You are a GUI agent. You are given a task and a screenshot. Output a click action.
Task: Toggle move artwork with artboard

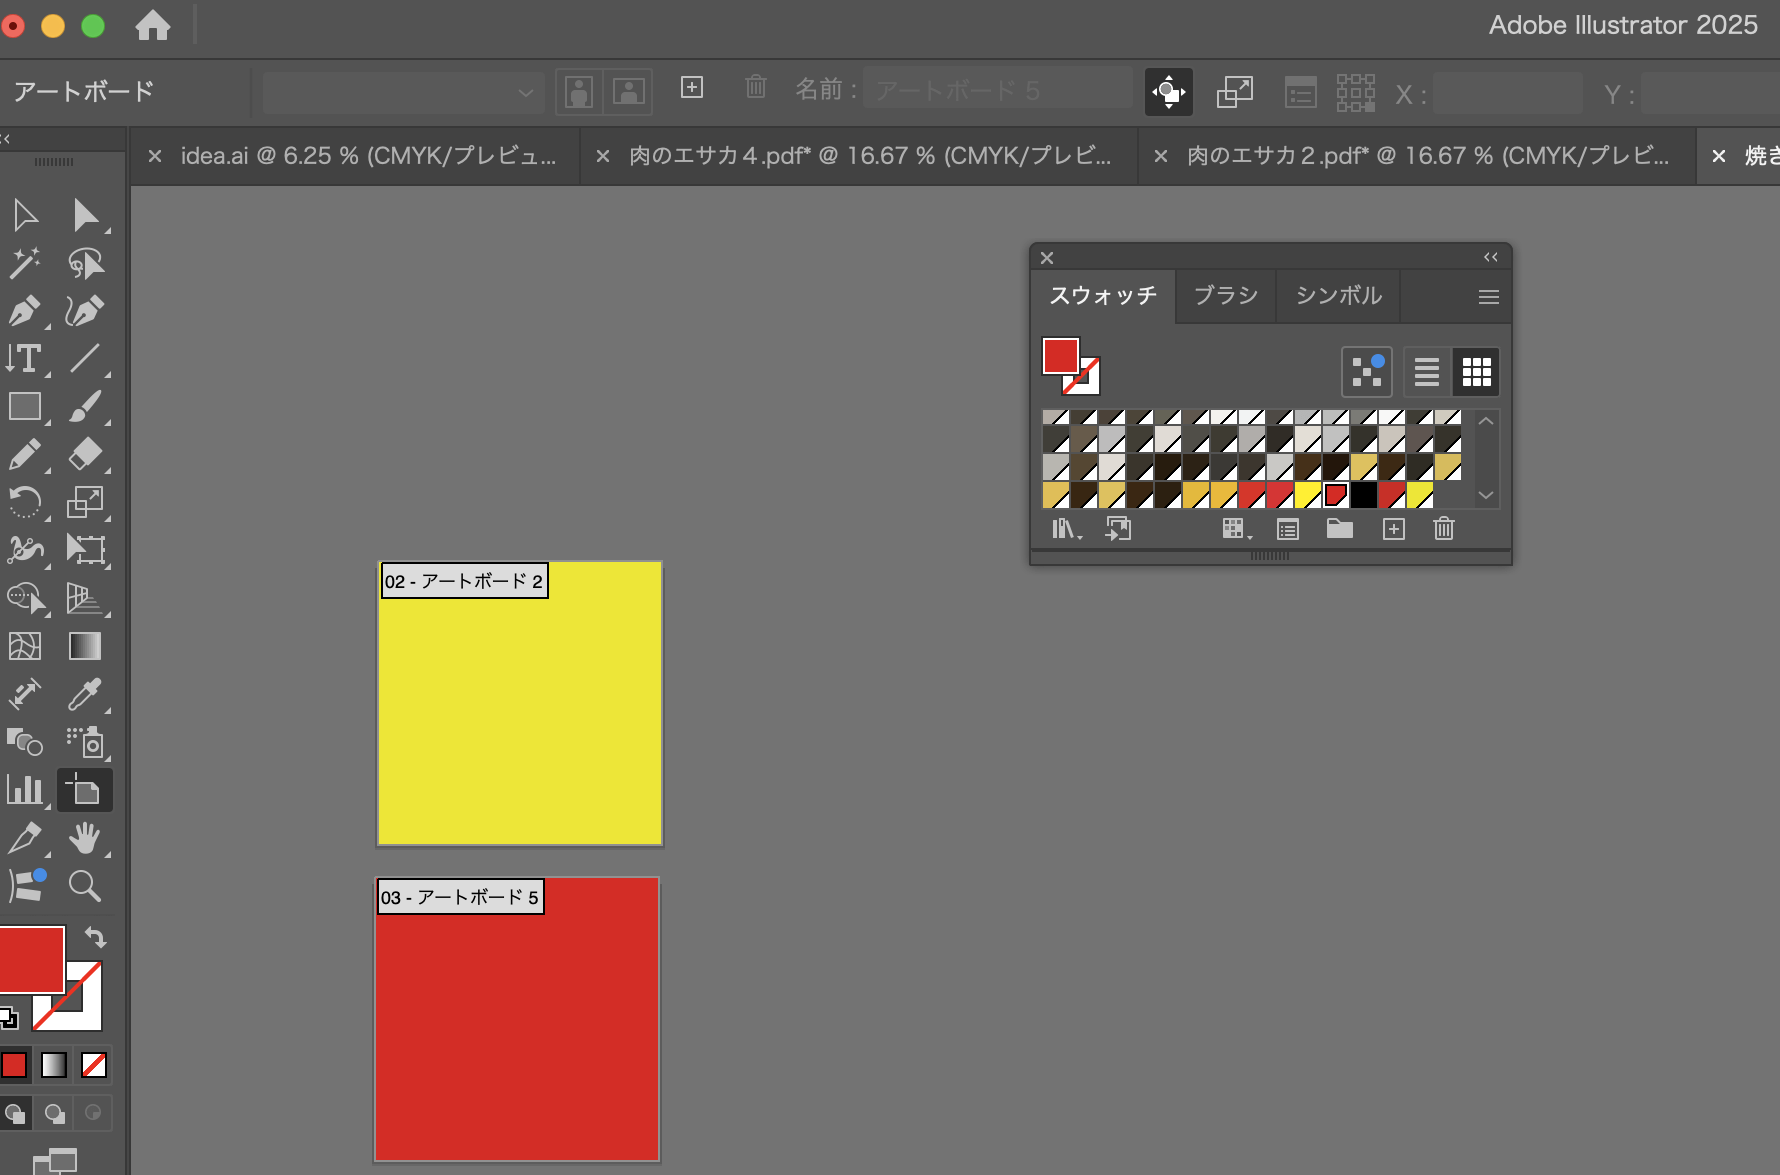click(1168, 92)
